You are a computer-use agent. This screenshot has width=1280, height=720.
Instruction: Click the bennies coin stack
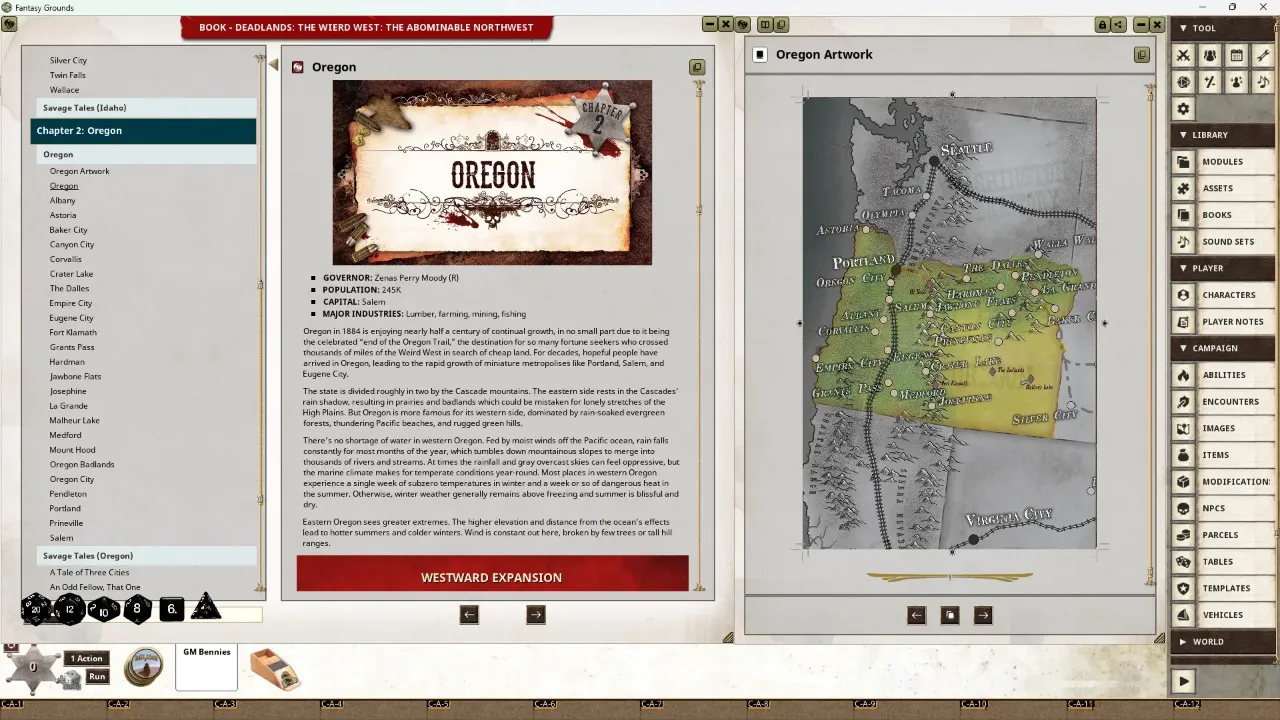click(x=144, y=667)
